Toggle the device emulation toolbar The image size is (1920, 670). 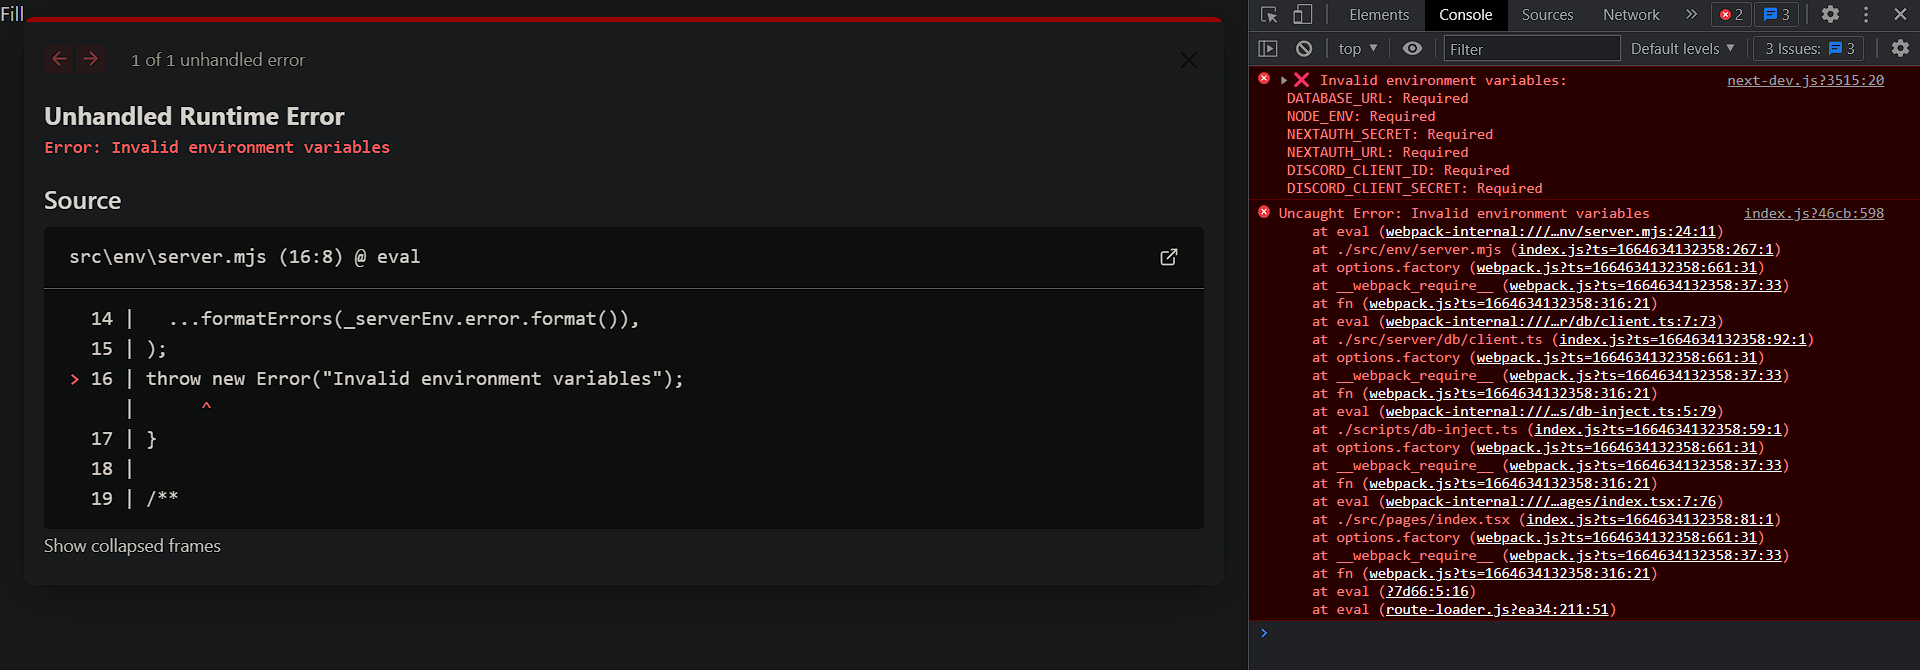[x=1302, y=15]
